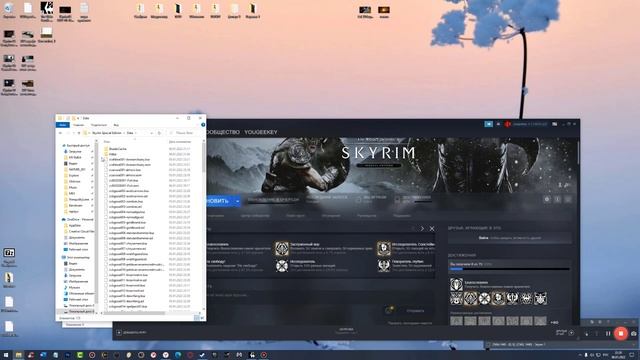Click Skyrim Special Edition in the address path
The height and width of the screenshot is (360, 640).
107,133
